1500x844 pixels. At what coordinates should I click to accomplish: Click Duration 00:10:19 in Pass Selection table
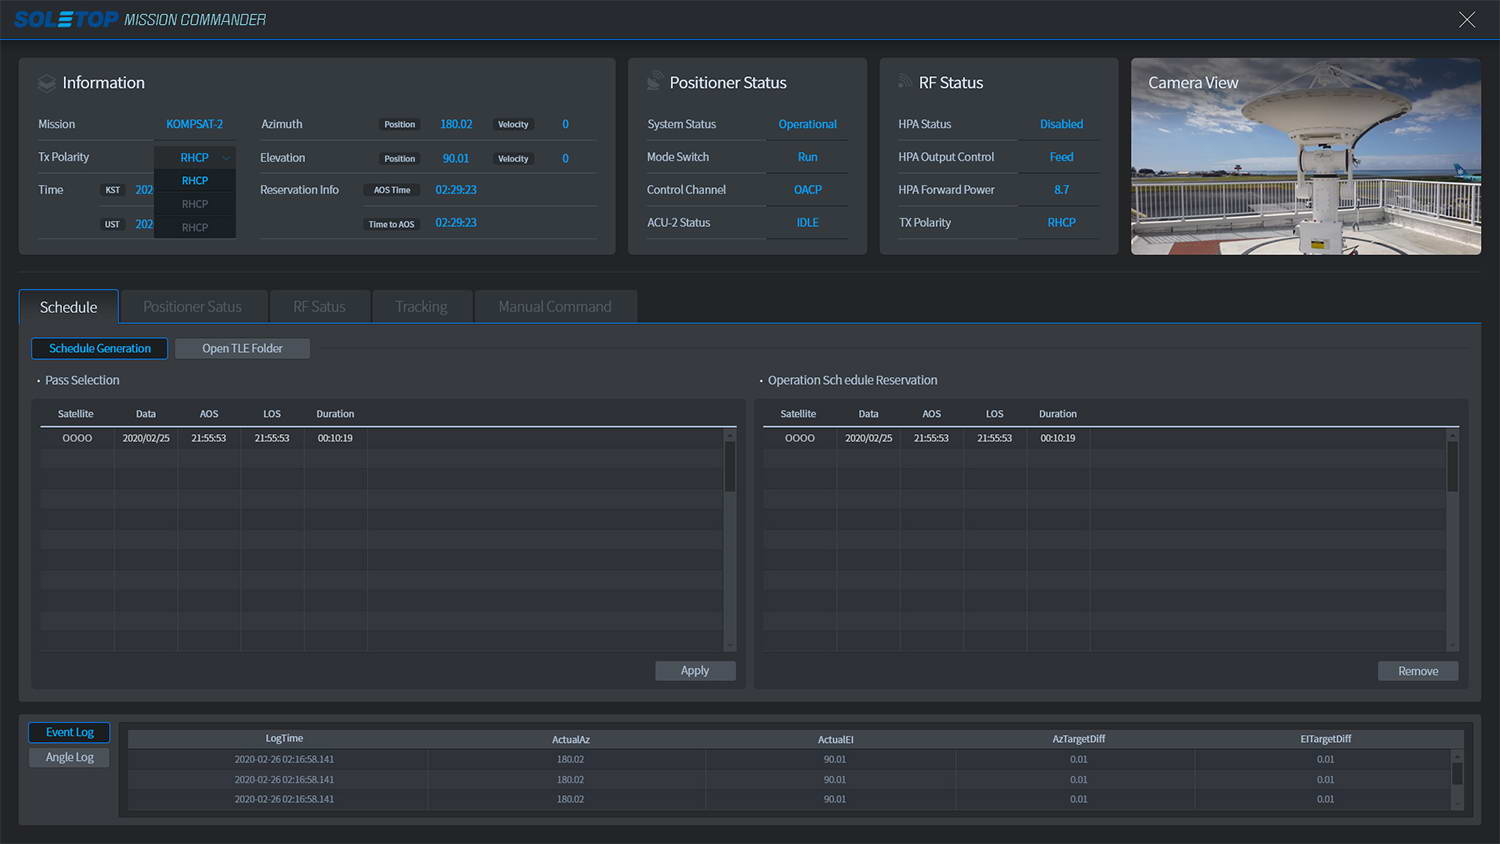coord(335,438)
